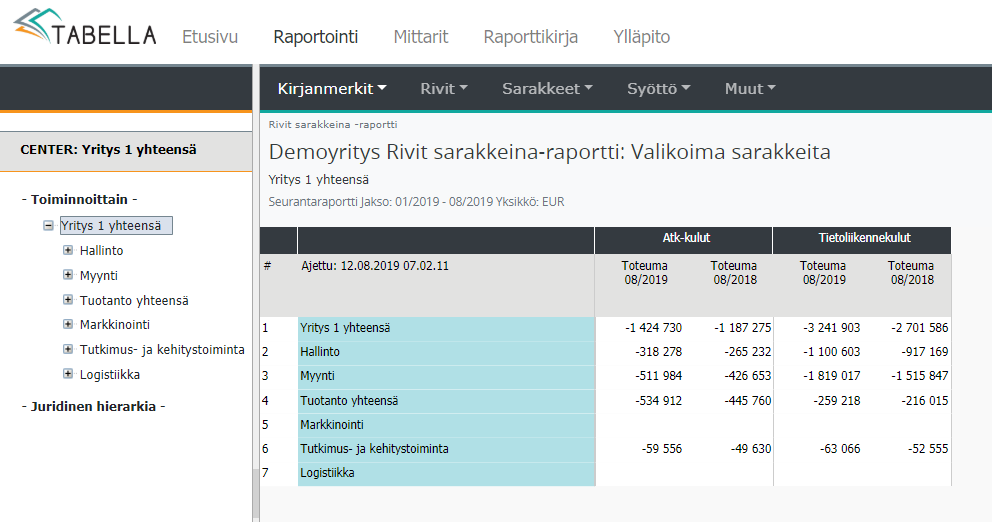Viewport: 992px width, 522px height.
Task: Expand the Myynti tree node
Action: [x=68, y=275]
